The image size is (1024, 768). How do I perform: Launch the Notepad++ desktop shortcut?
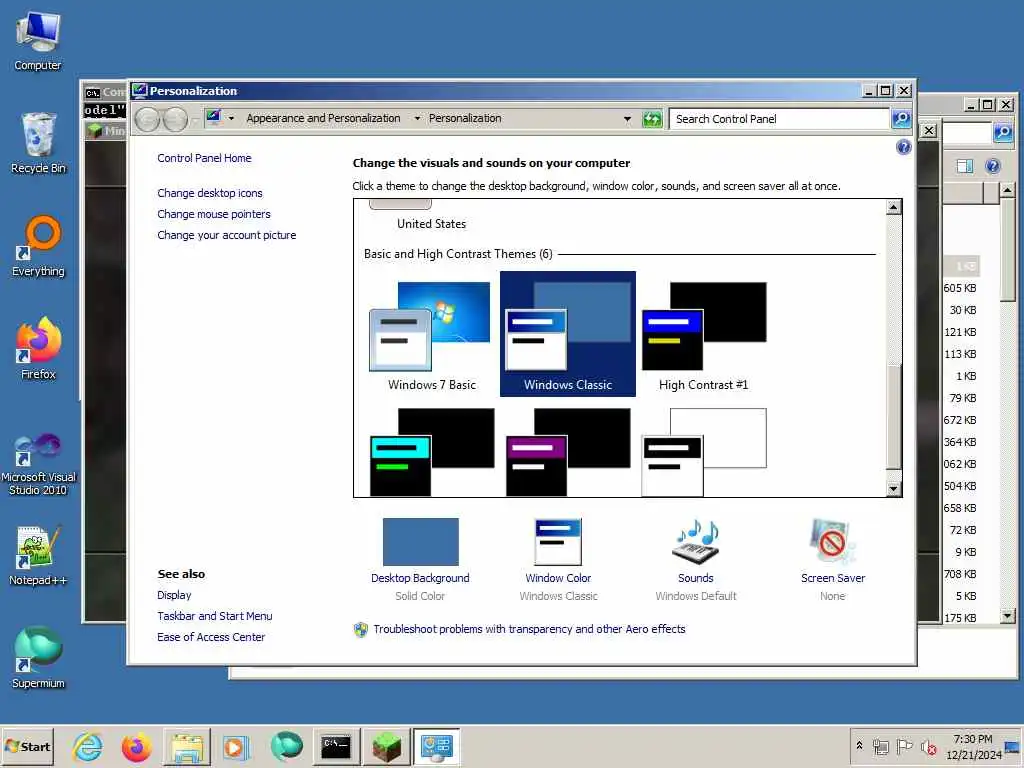tap(38, 556)
